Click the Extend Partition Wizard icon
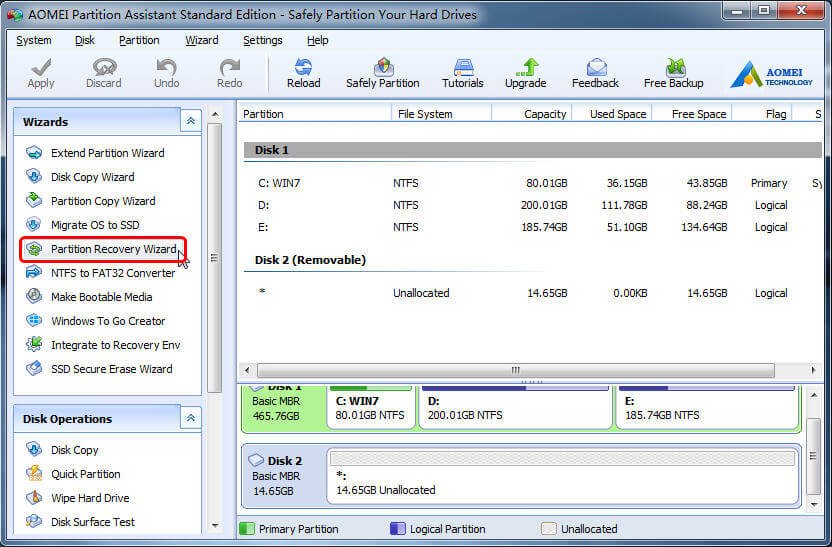The image size is (832, 547). (34, 153)
